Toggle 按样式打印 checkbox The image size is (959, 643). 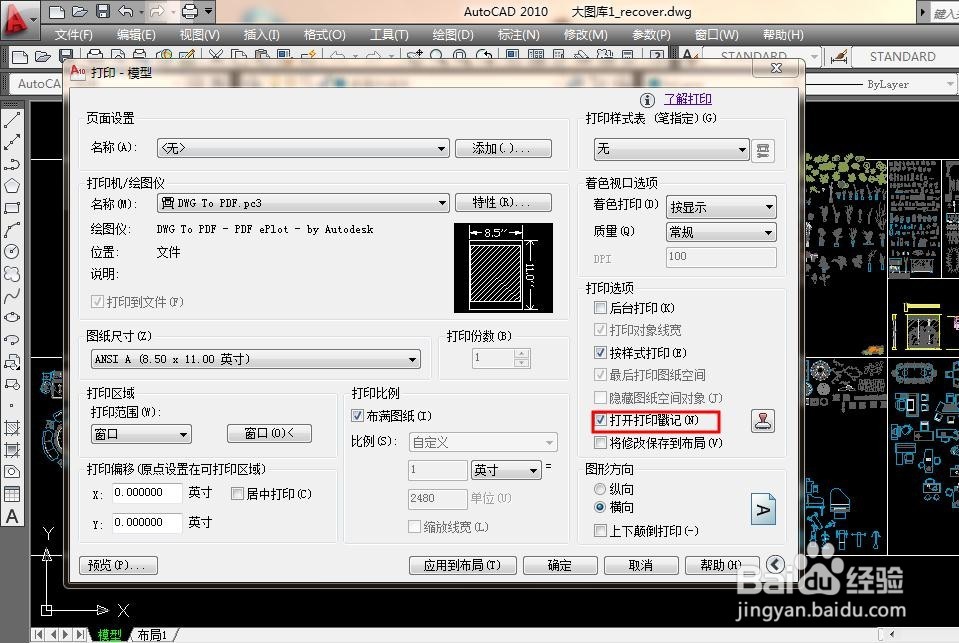click(x=601, y=353)
